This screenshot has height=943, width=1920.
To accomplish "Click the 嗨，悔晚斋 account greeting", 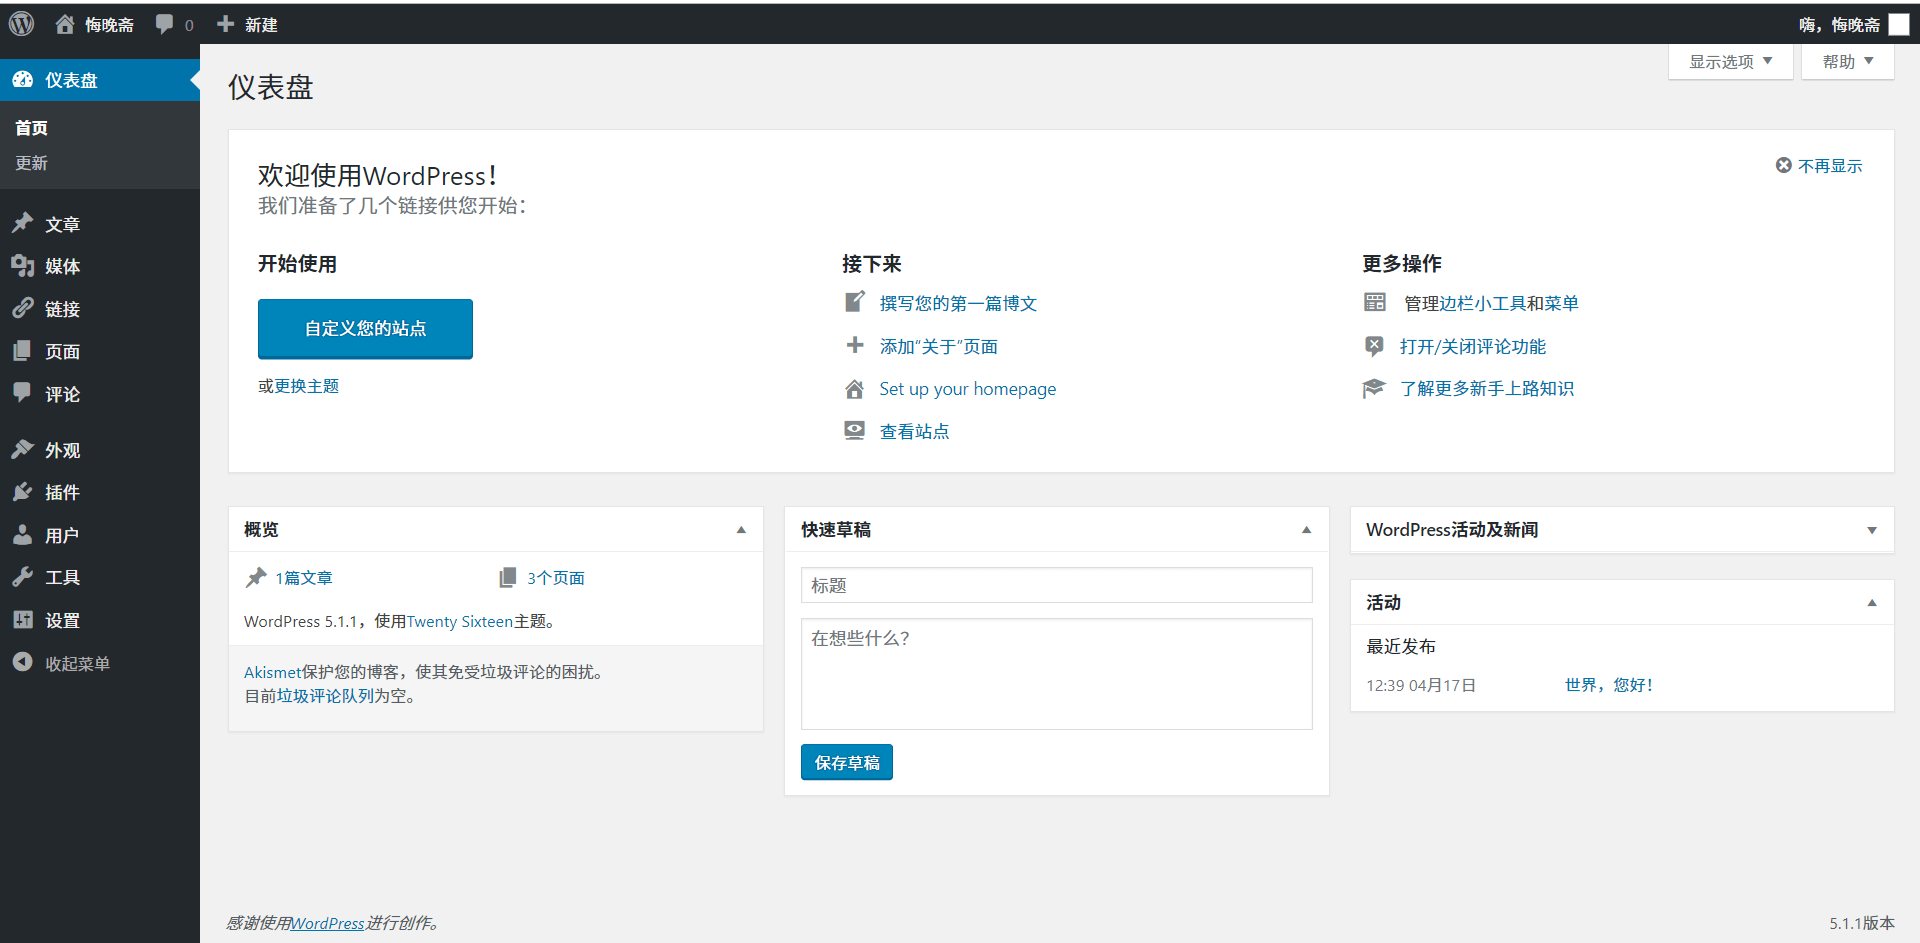I will (1839, 24).
